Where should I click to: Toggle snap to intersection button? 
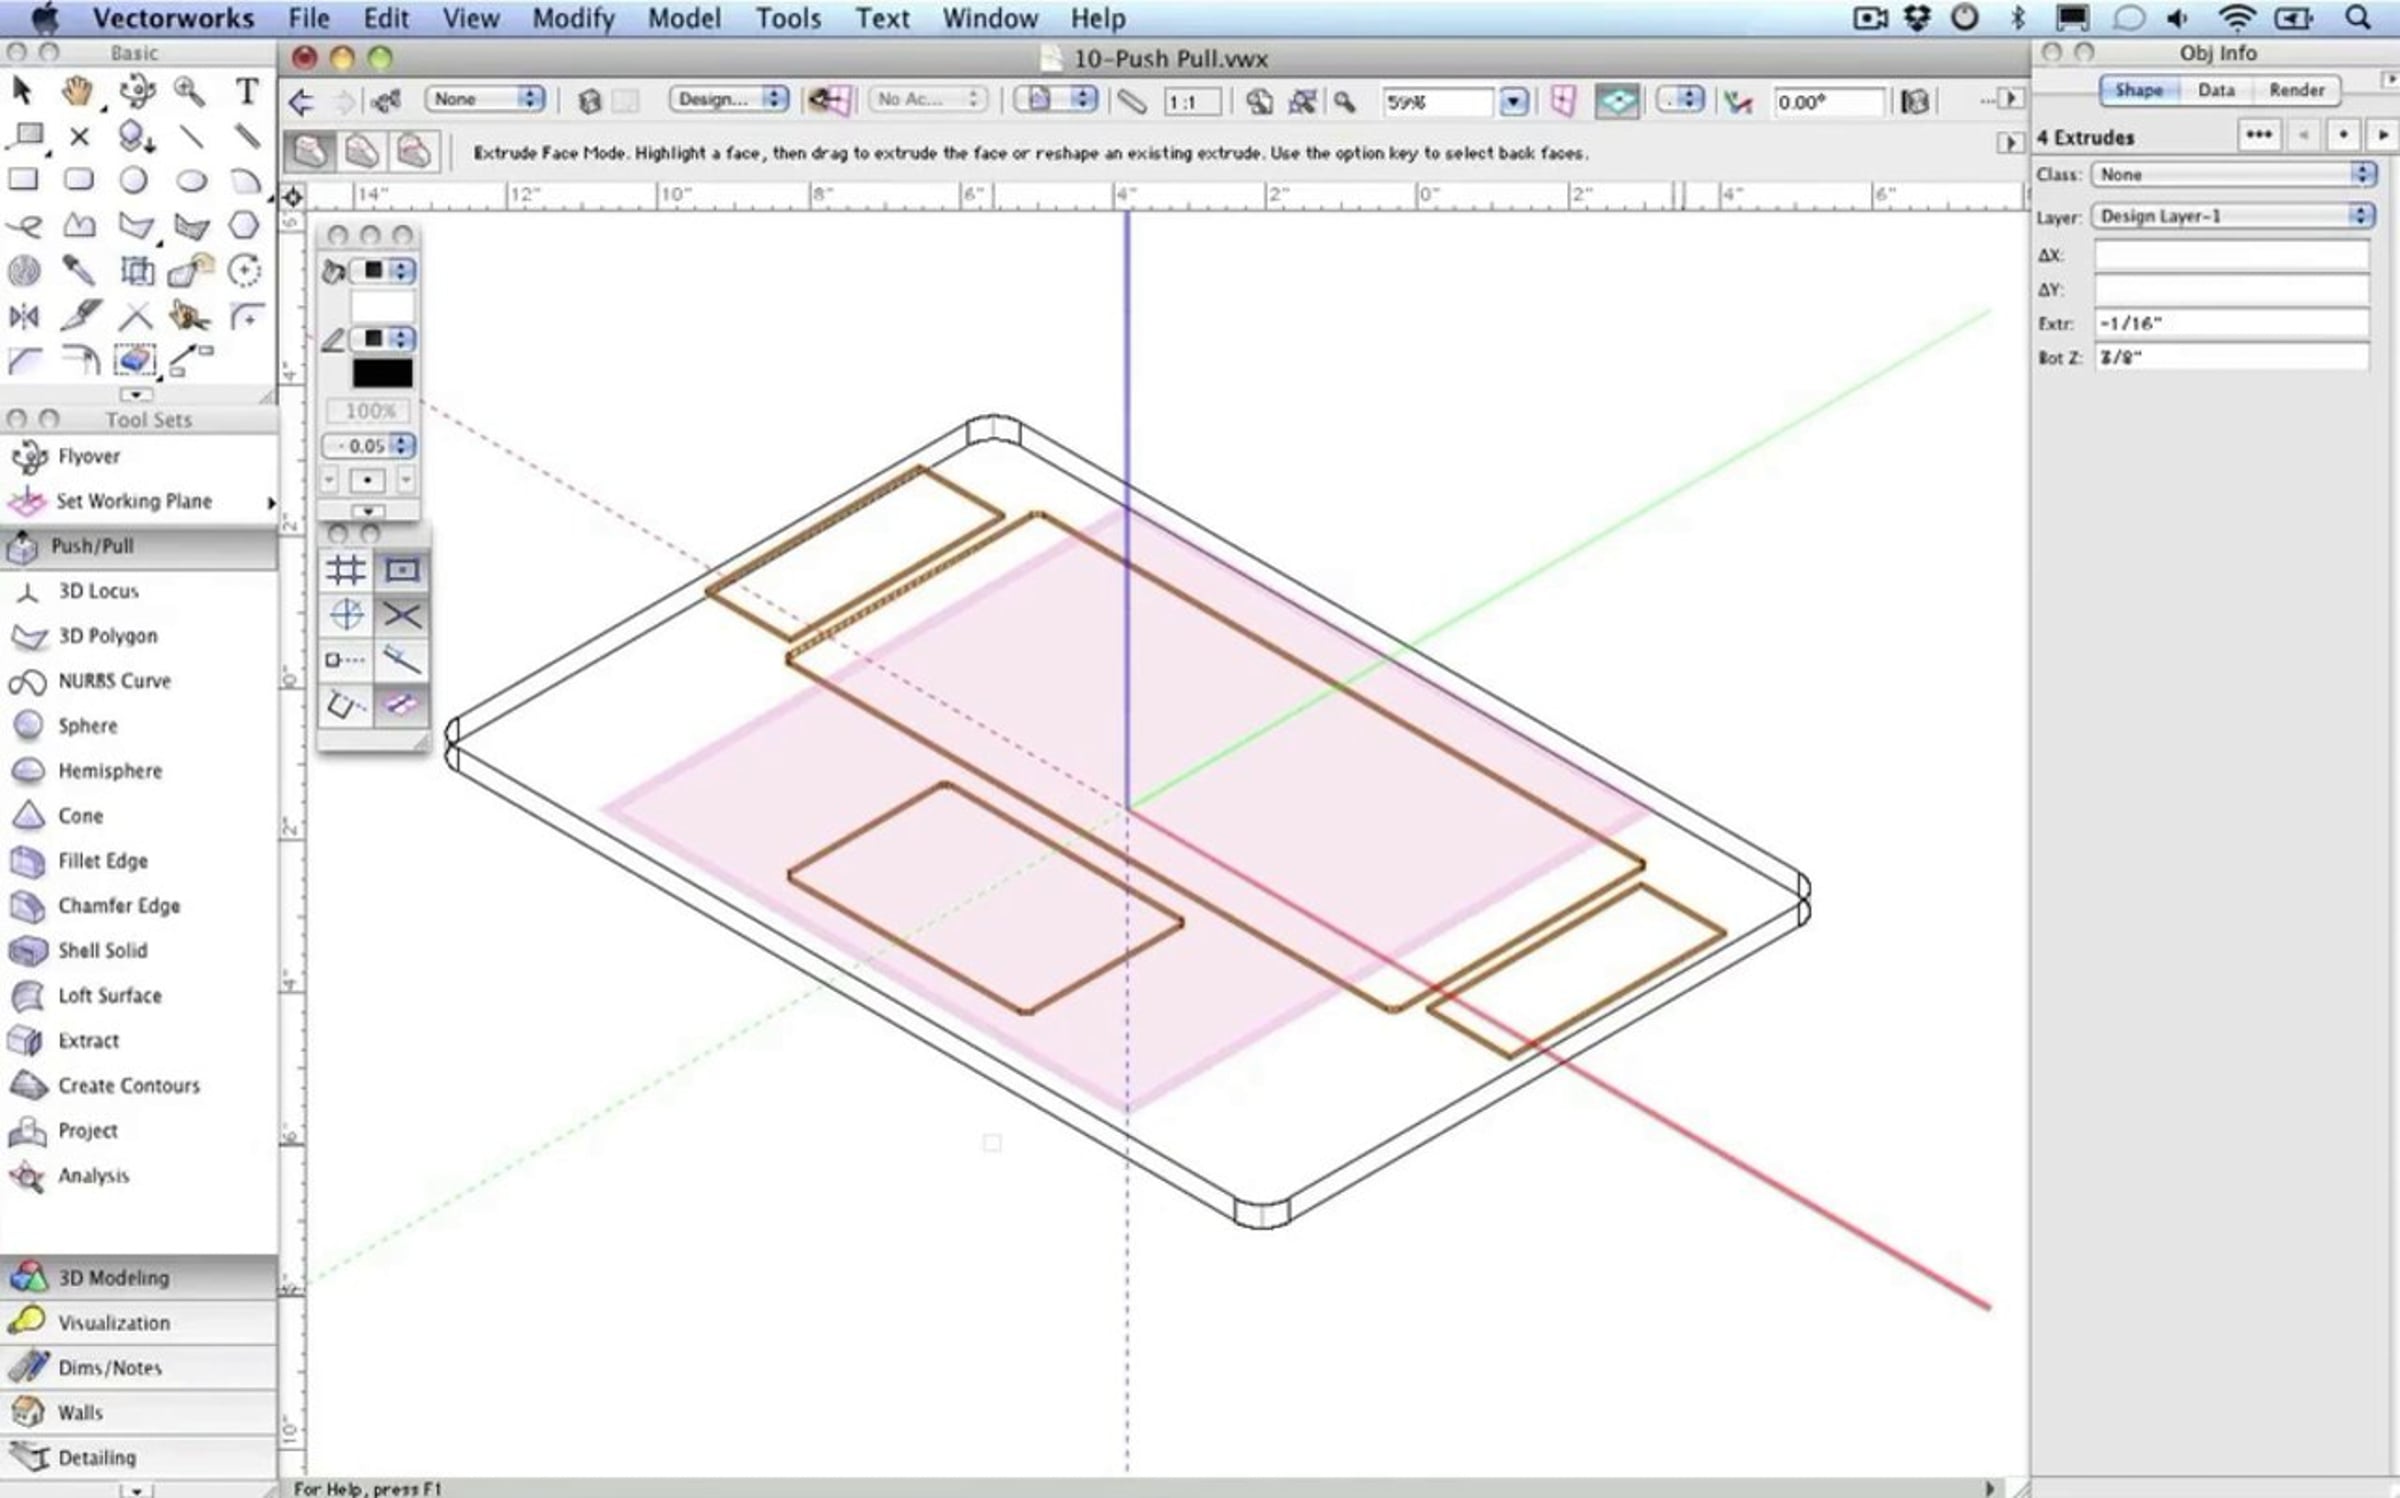(x=402, y=615)
